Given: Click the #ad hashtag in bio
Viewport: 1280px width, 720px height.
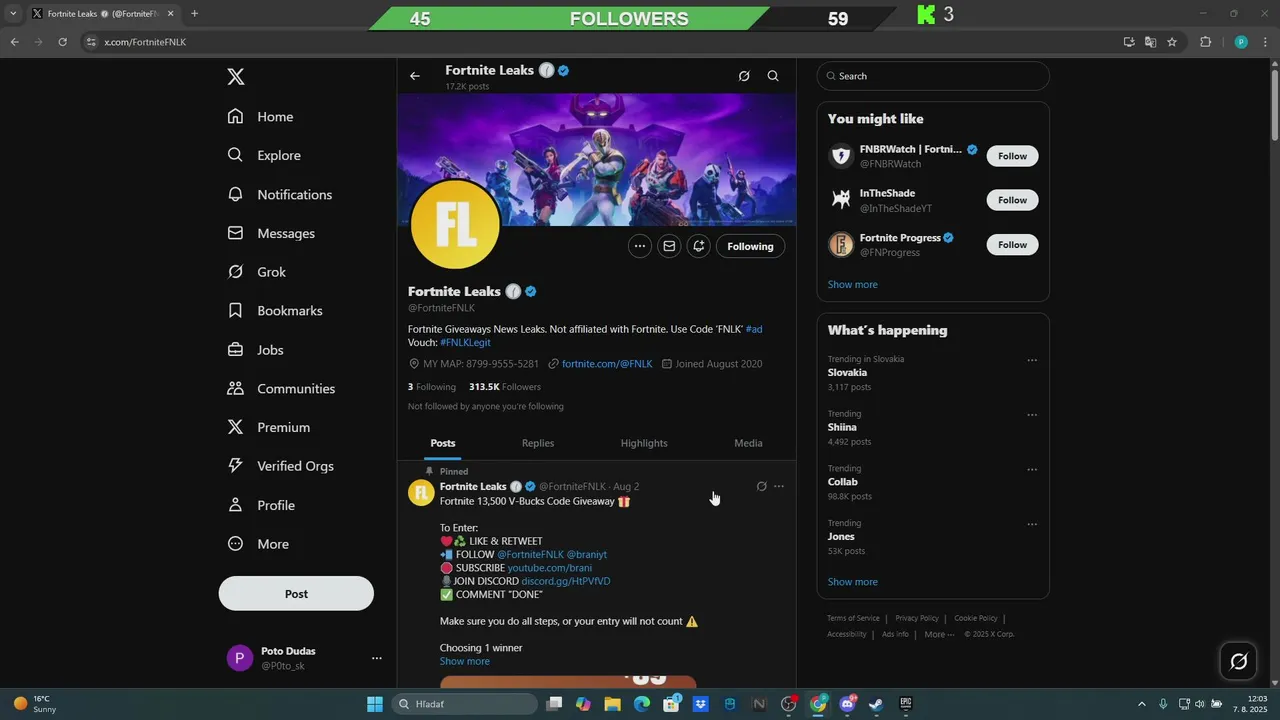Looking at the screenshot, I should pyautogui.click(x=754, y=329).
